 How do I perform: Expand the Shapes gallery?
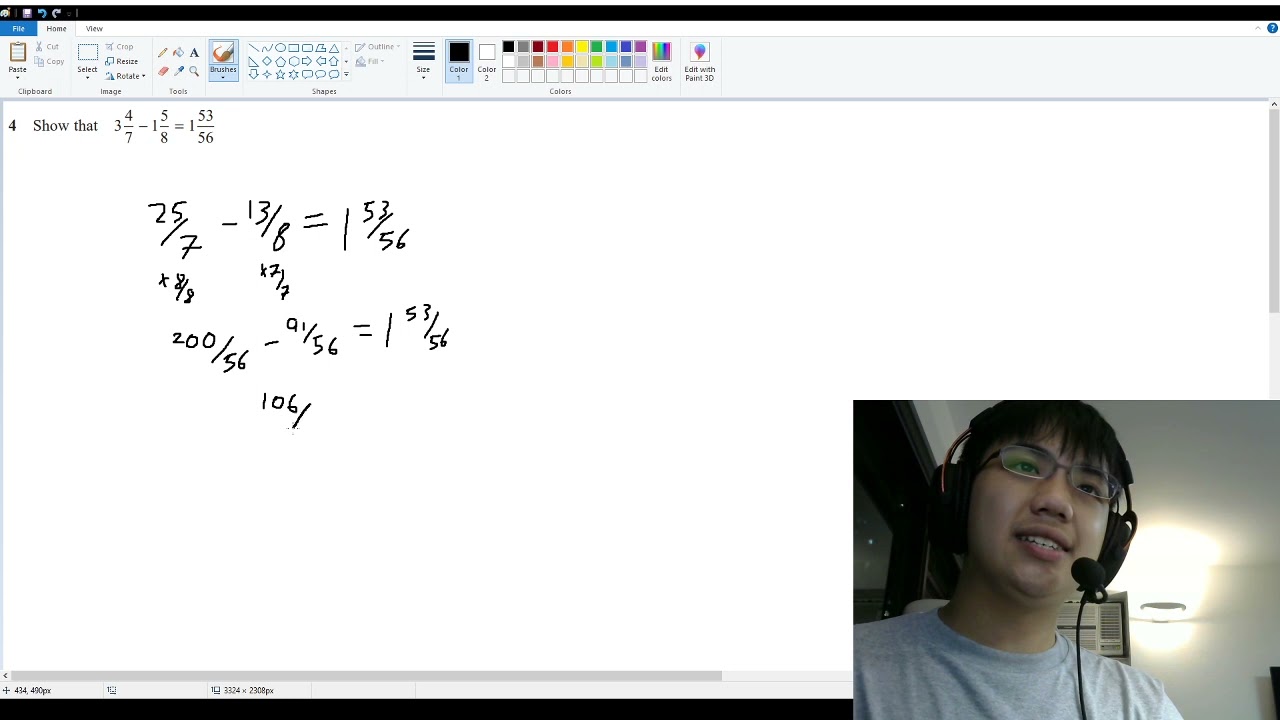click(347, 74)
